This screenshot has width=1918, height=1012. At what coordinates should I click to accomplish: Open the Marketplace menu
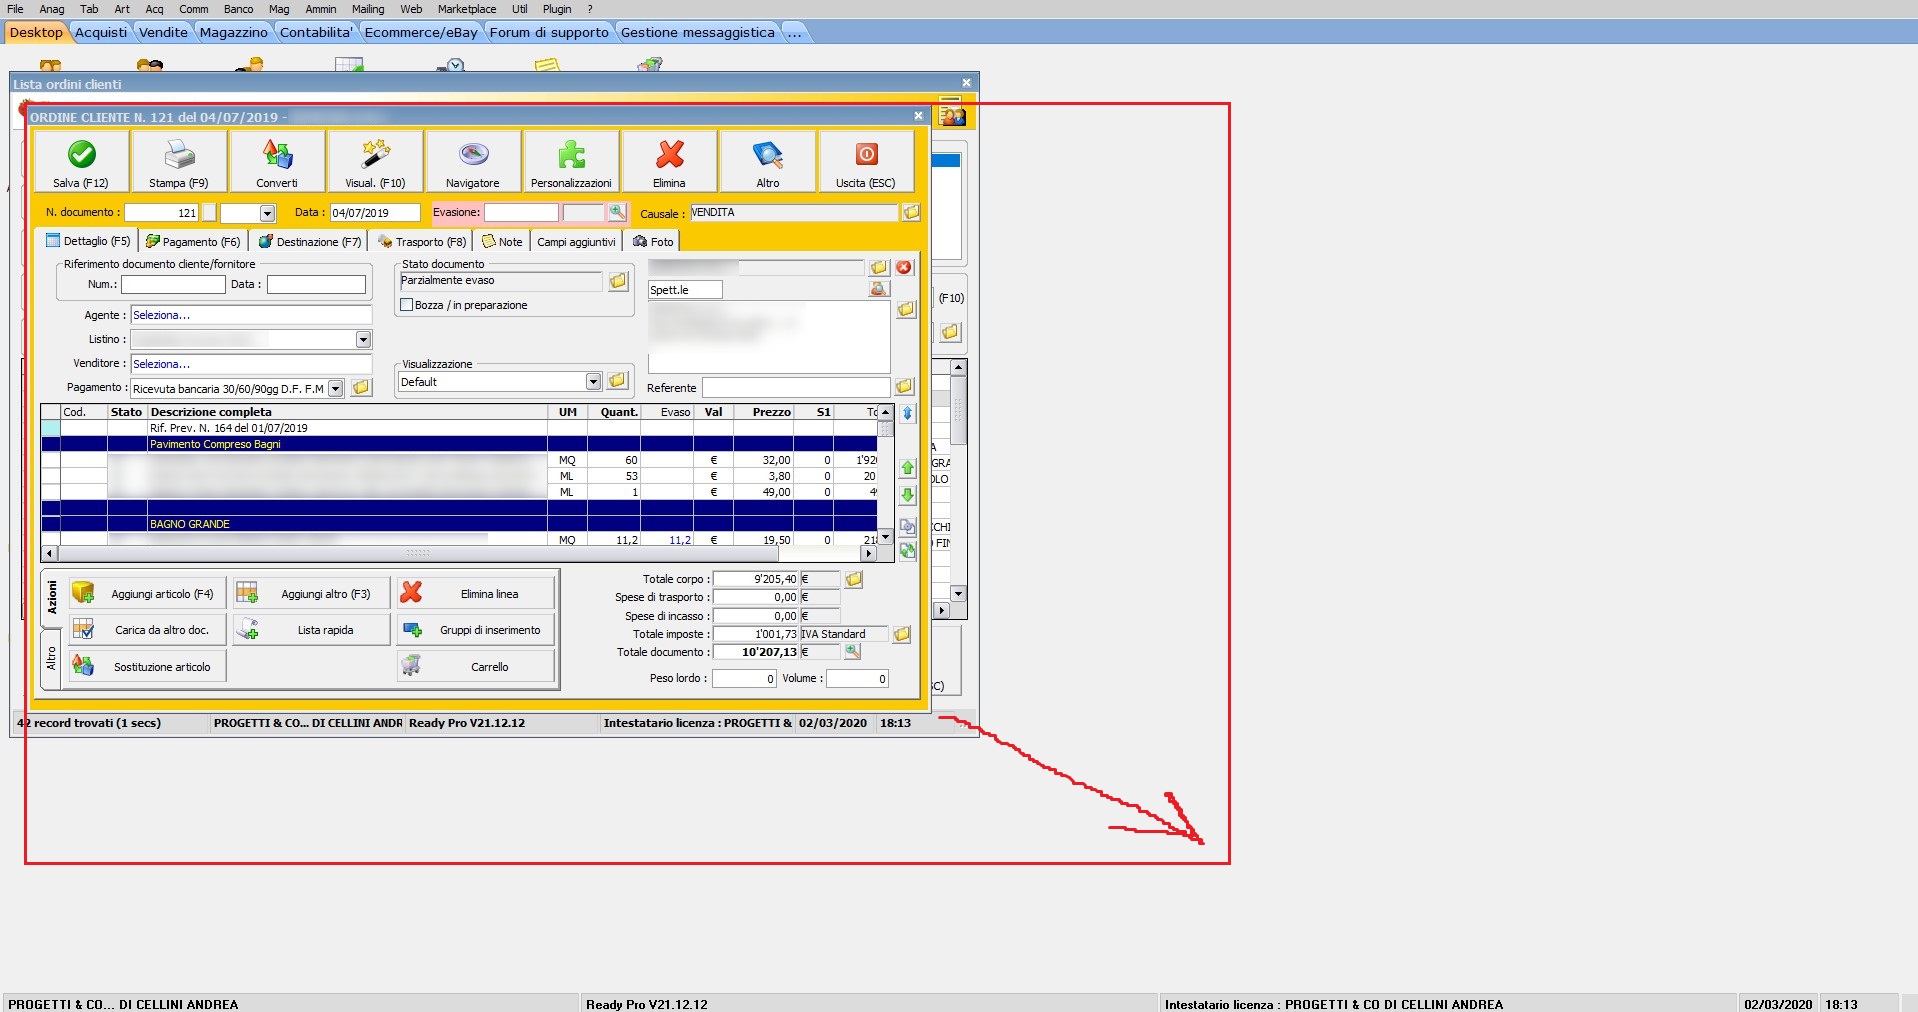tap(467, 9)
